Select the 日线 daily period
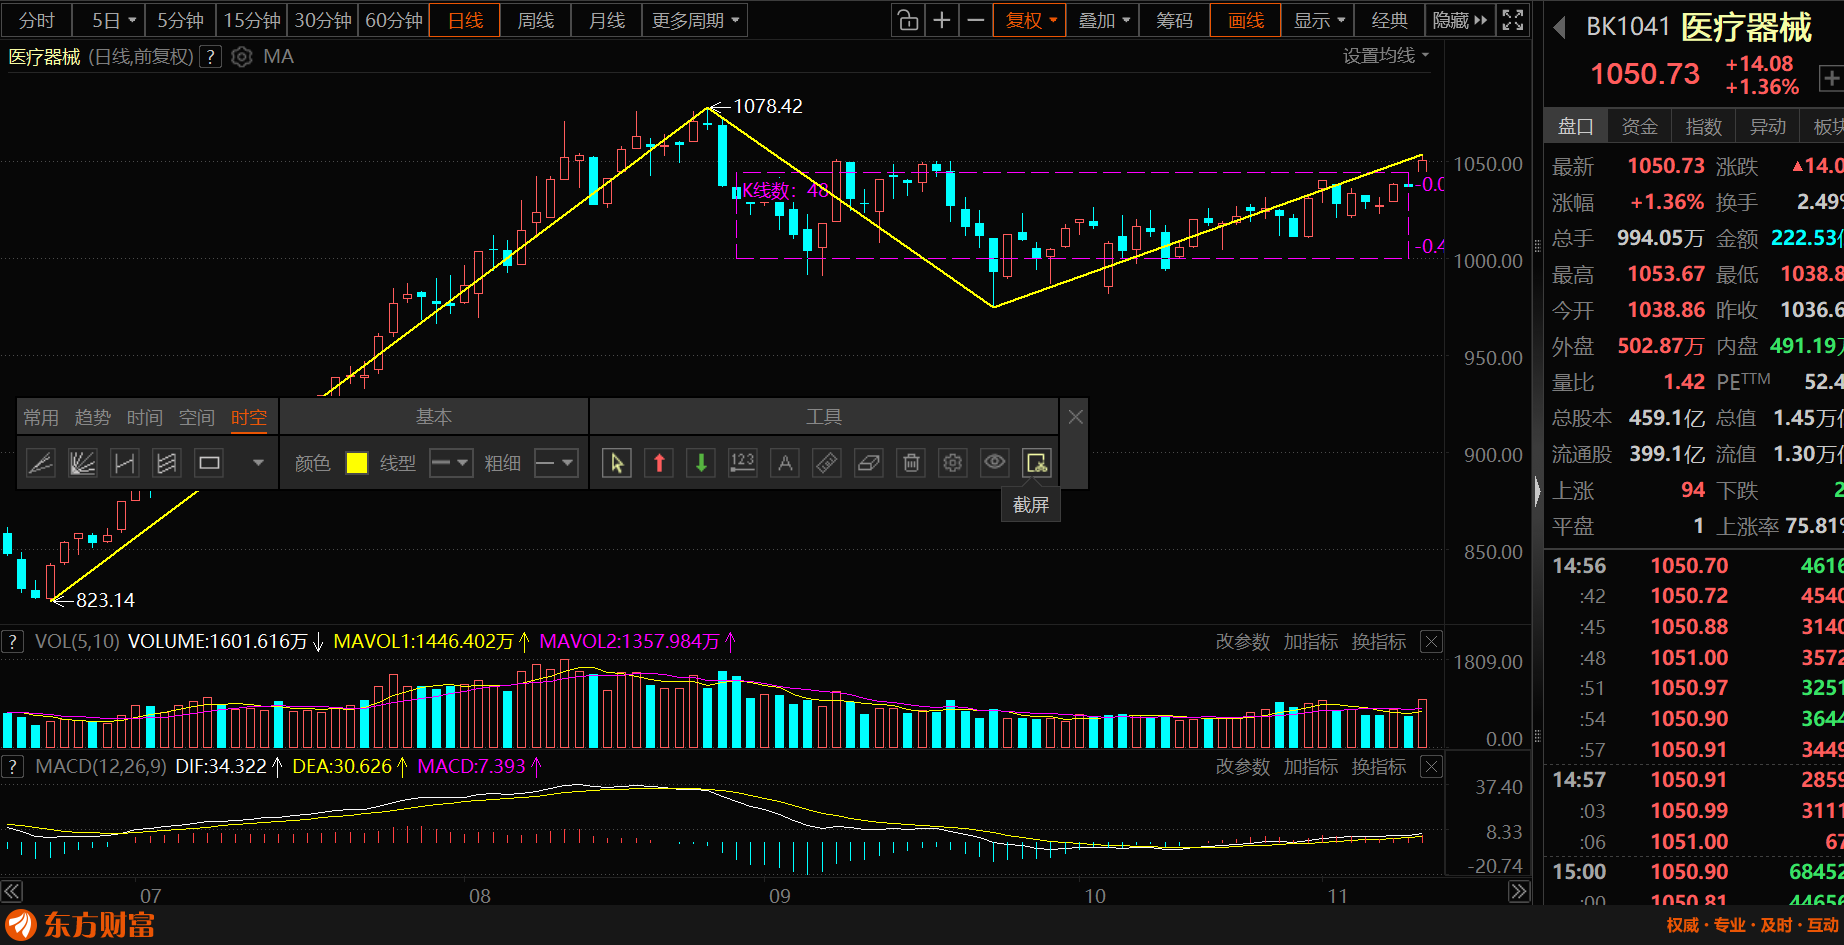1844x945 pixels. coord(465,20)
